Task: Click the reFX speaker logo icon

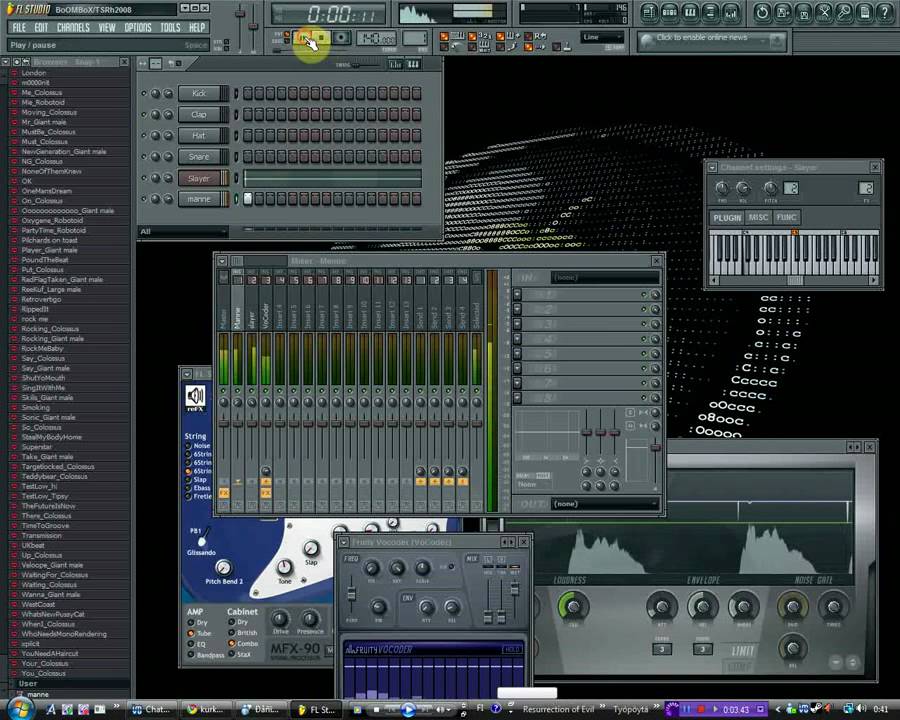Action: click(196, 397)
